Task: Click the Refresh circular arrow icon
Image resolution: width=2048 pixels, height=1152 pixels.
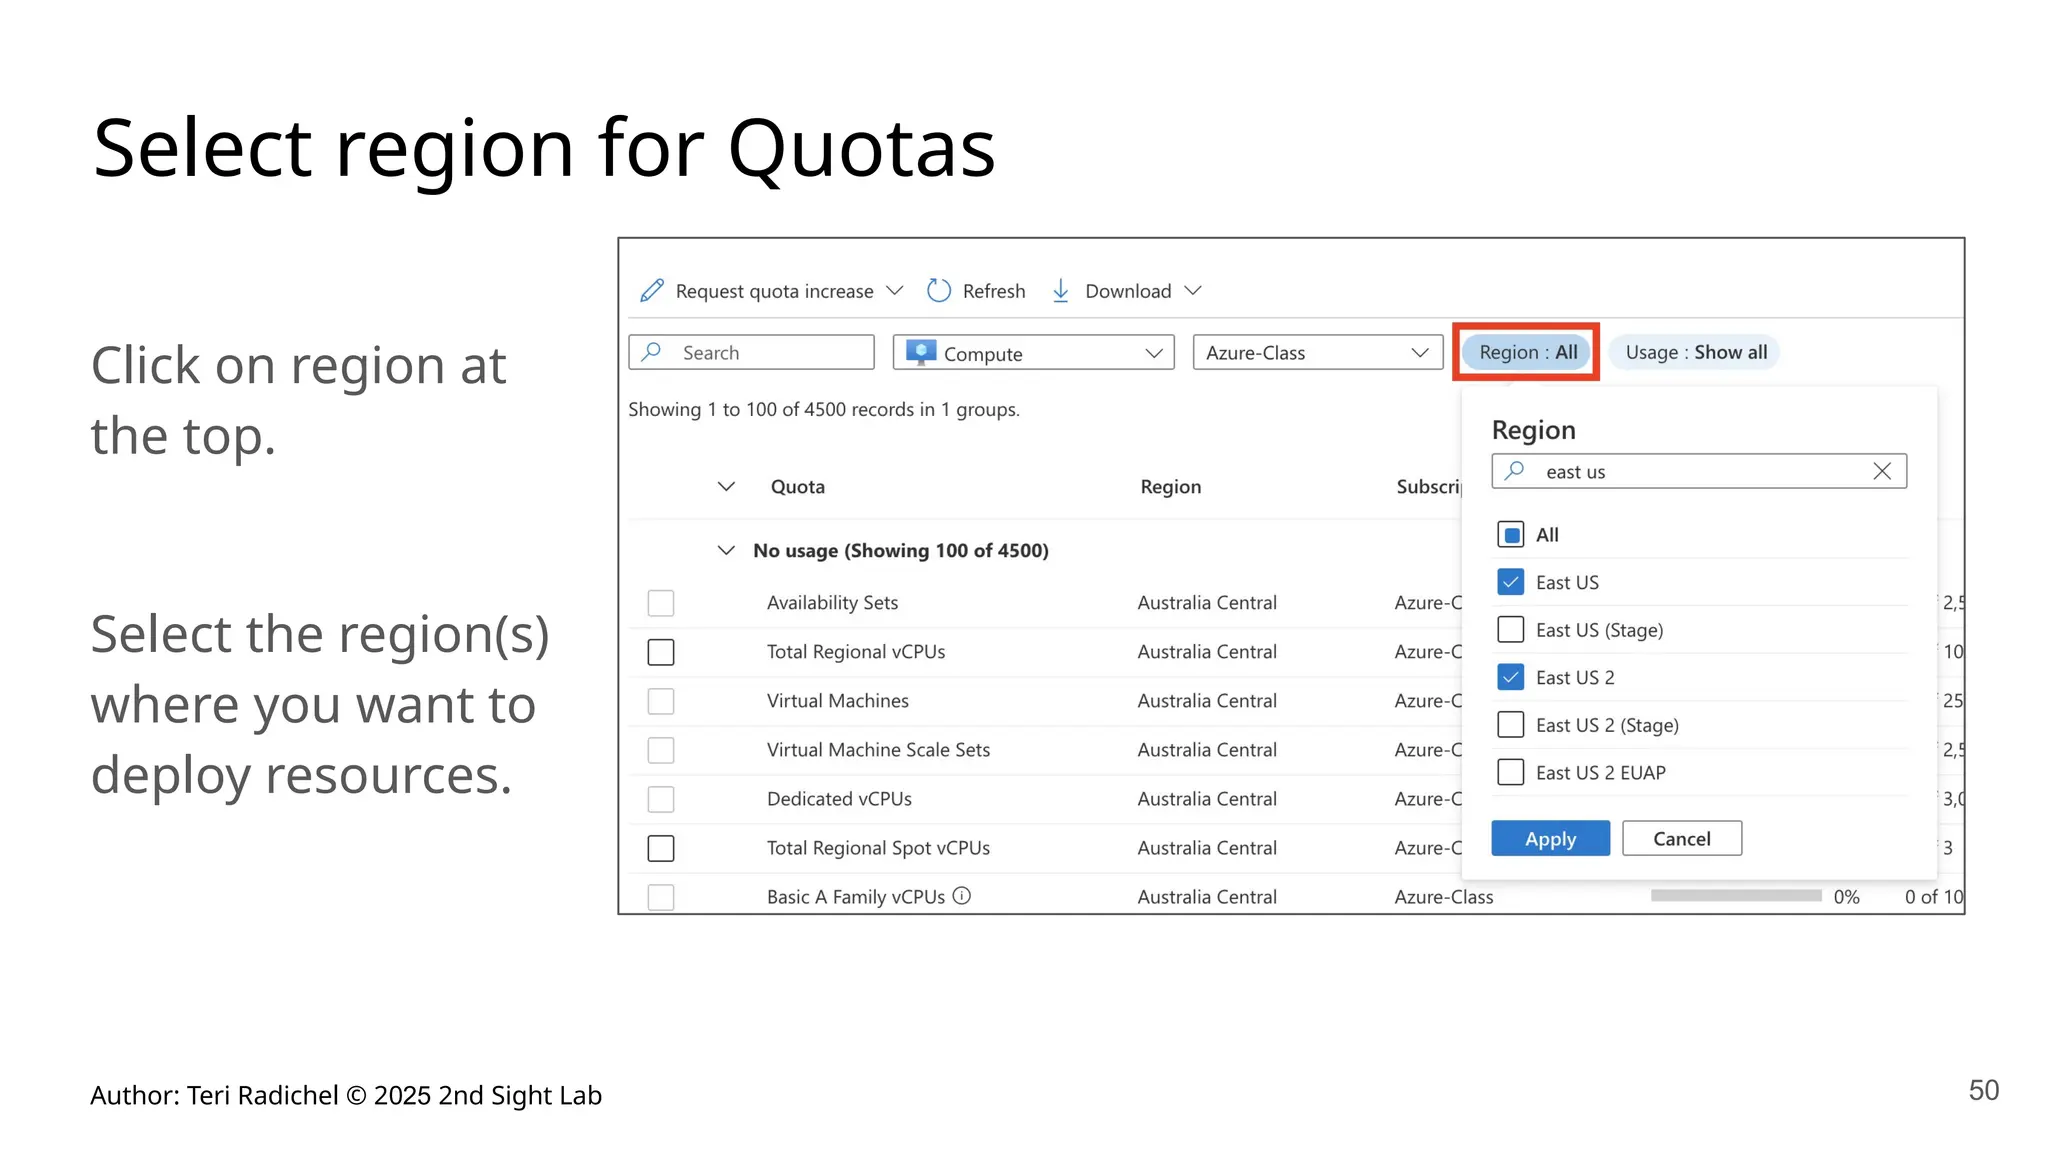Action: 939,291
